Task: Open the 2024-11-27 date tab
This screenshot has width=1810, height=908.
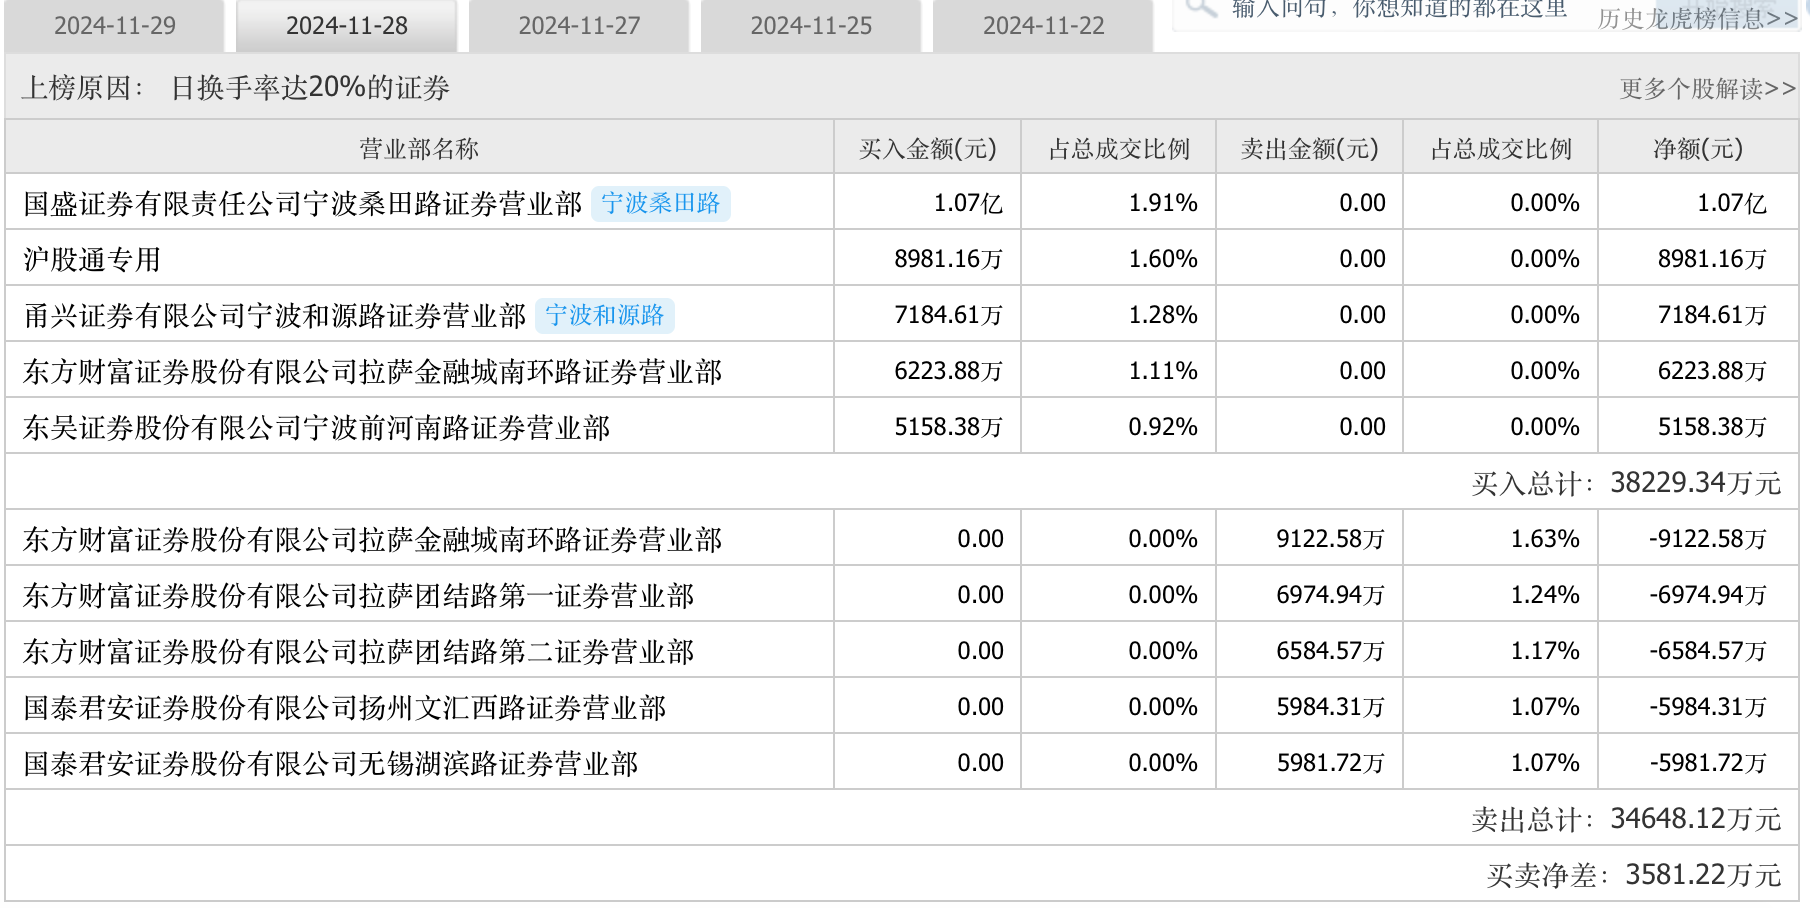Action: 579,26
